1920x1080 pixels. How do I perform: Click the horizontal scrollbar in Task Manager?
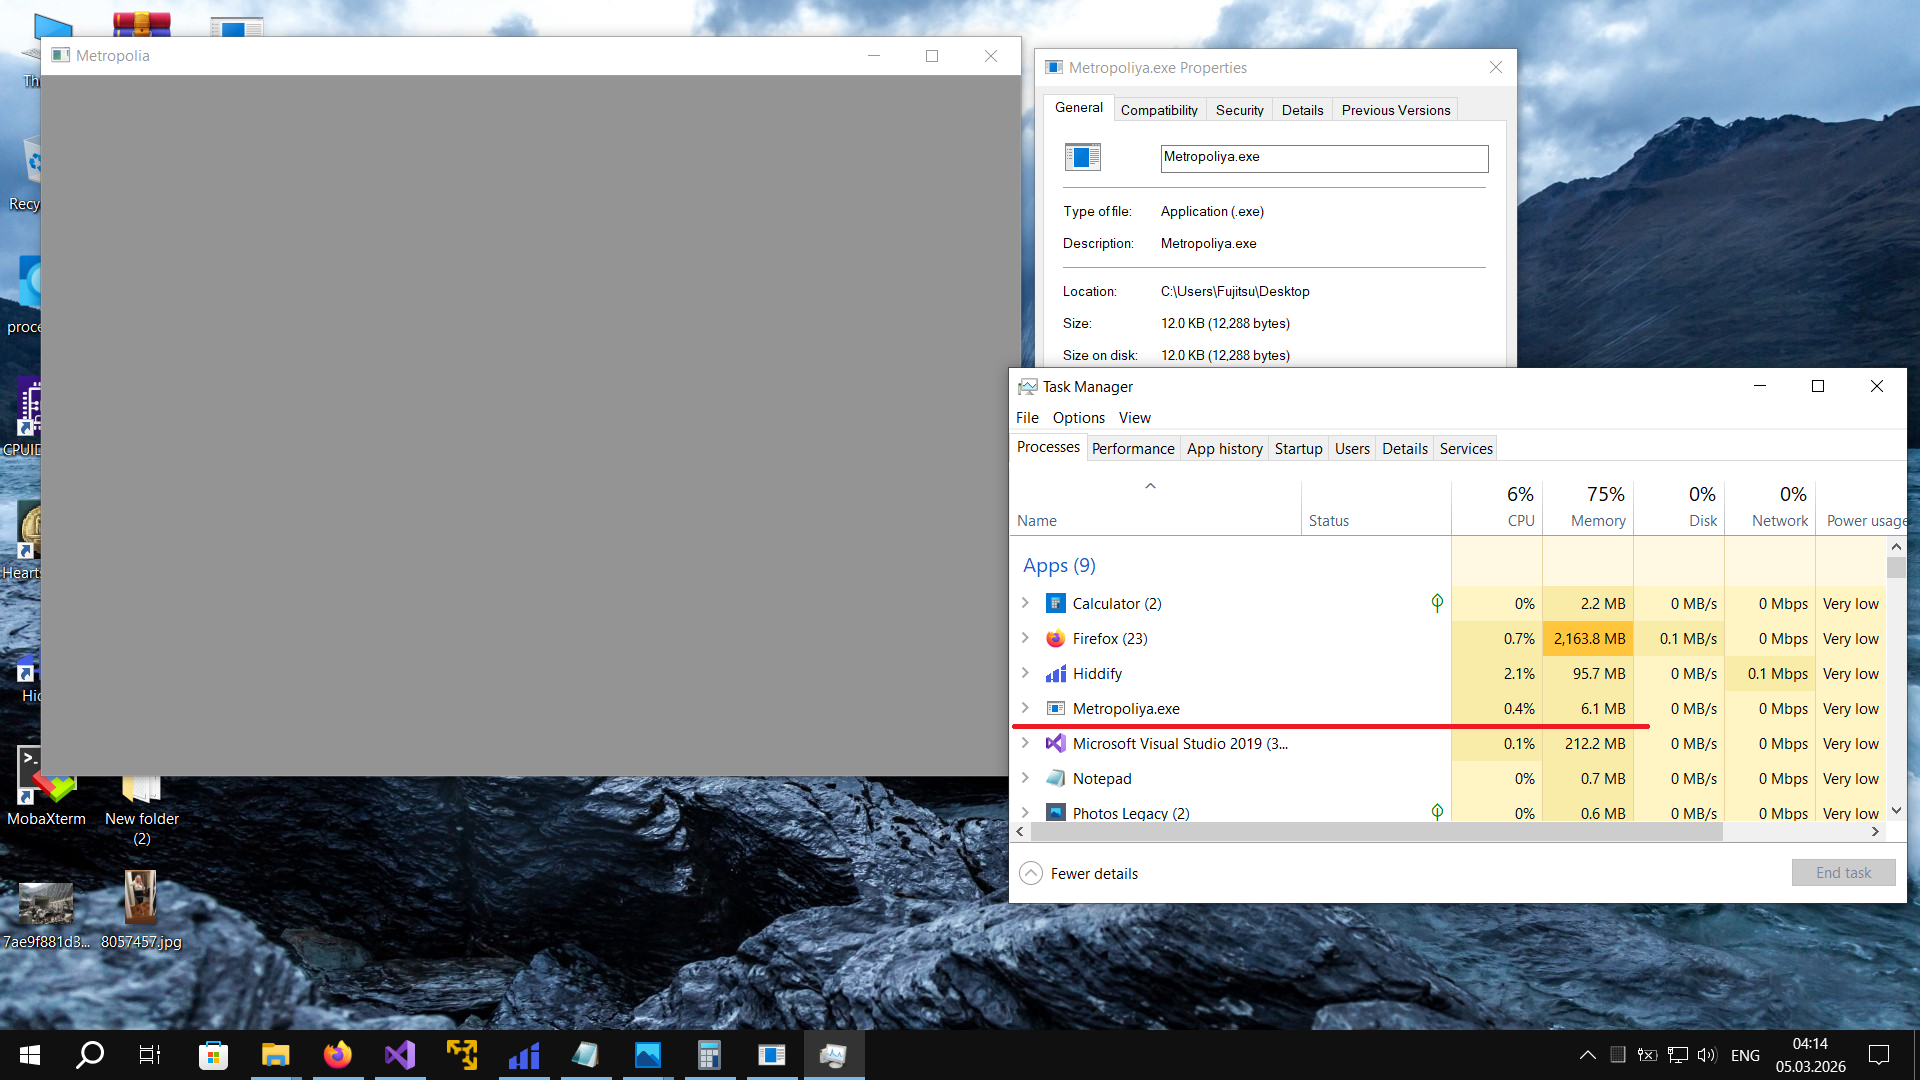(1376, 832)
